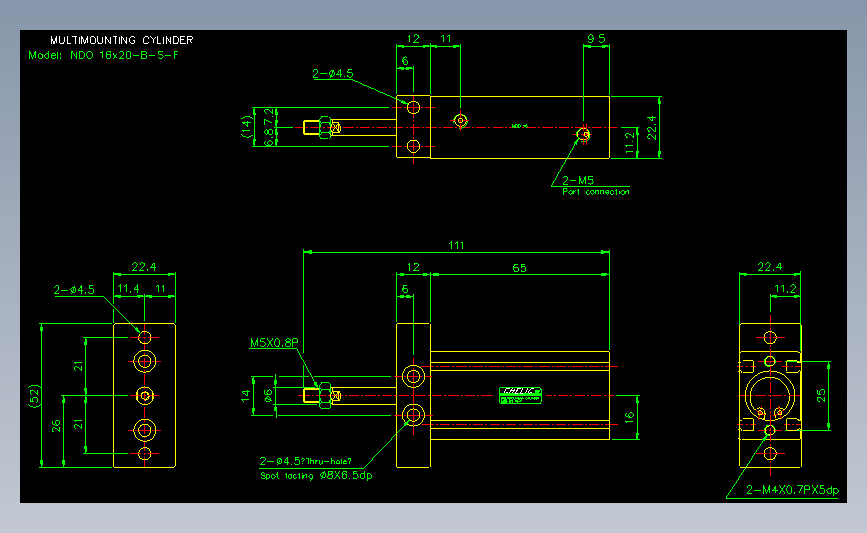Click the 2-ø4.5 callout in left side view

(x=74, y=290)
